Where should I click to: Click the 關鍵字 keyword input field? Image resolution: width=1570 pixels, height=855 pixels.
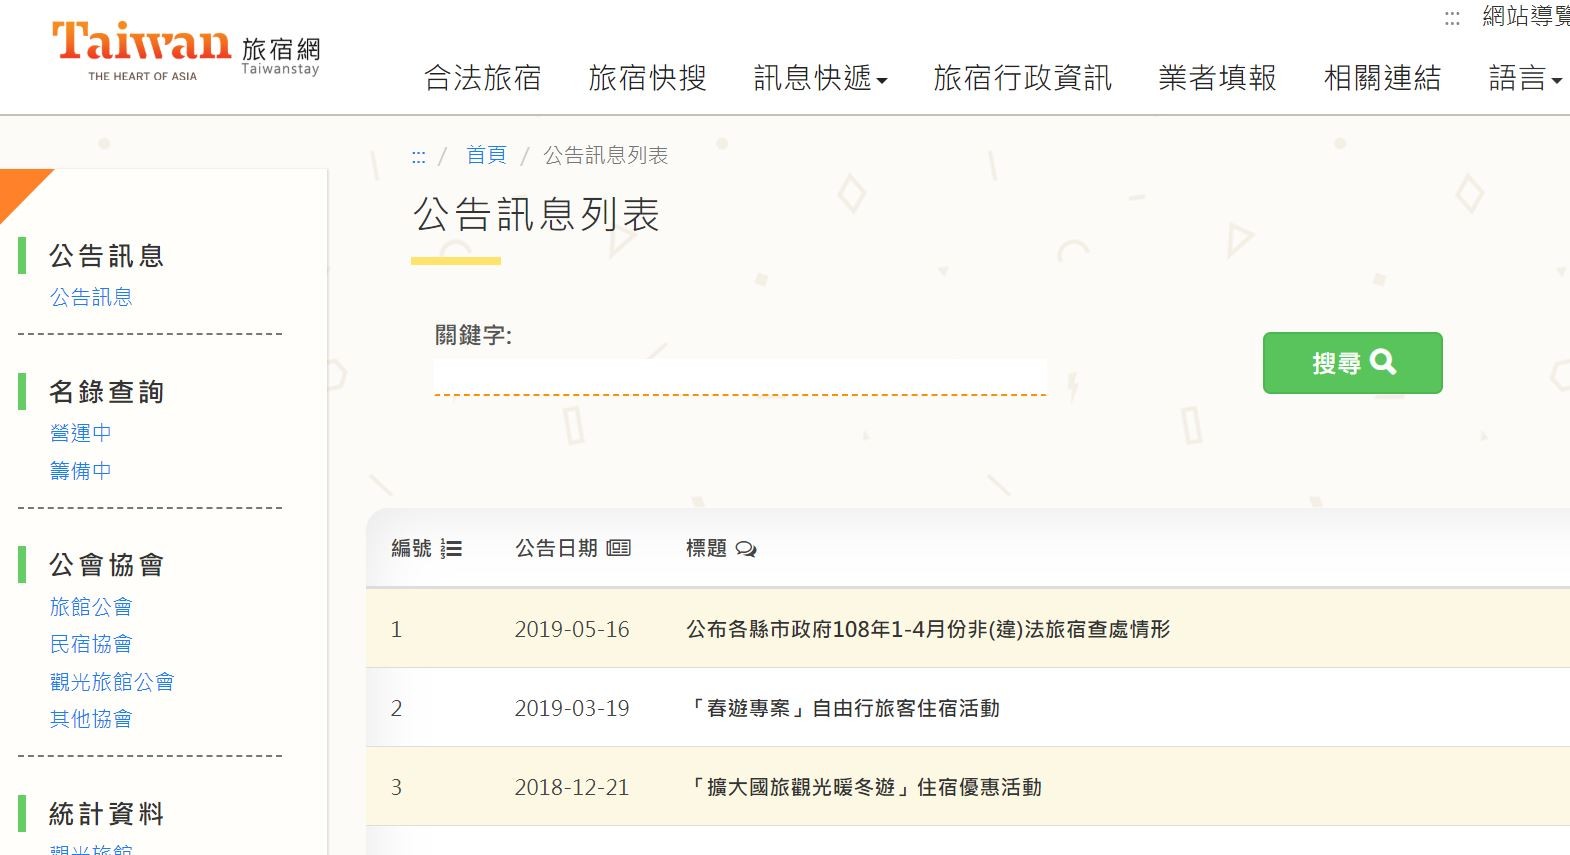click(x=740, y=377)
